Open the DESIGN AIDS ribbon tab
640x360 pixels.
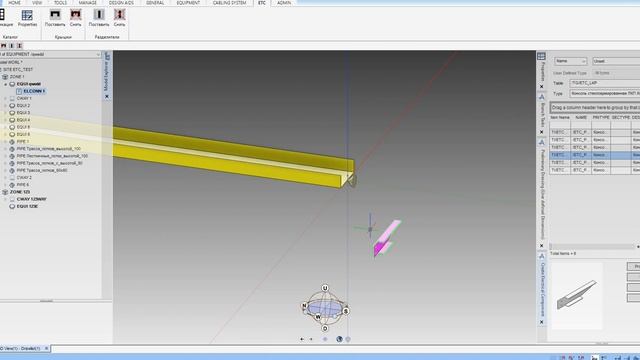point(121,3)
